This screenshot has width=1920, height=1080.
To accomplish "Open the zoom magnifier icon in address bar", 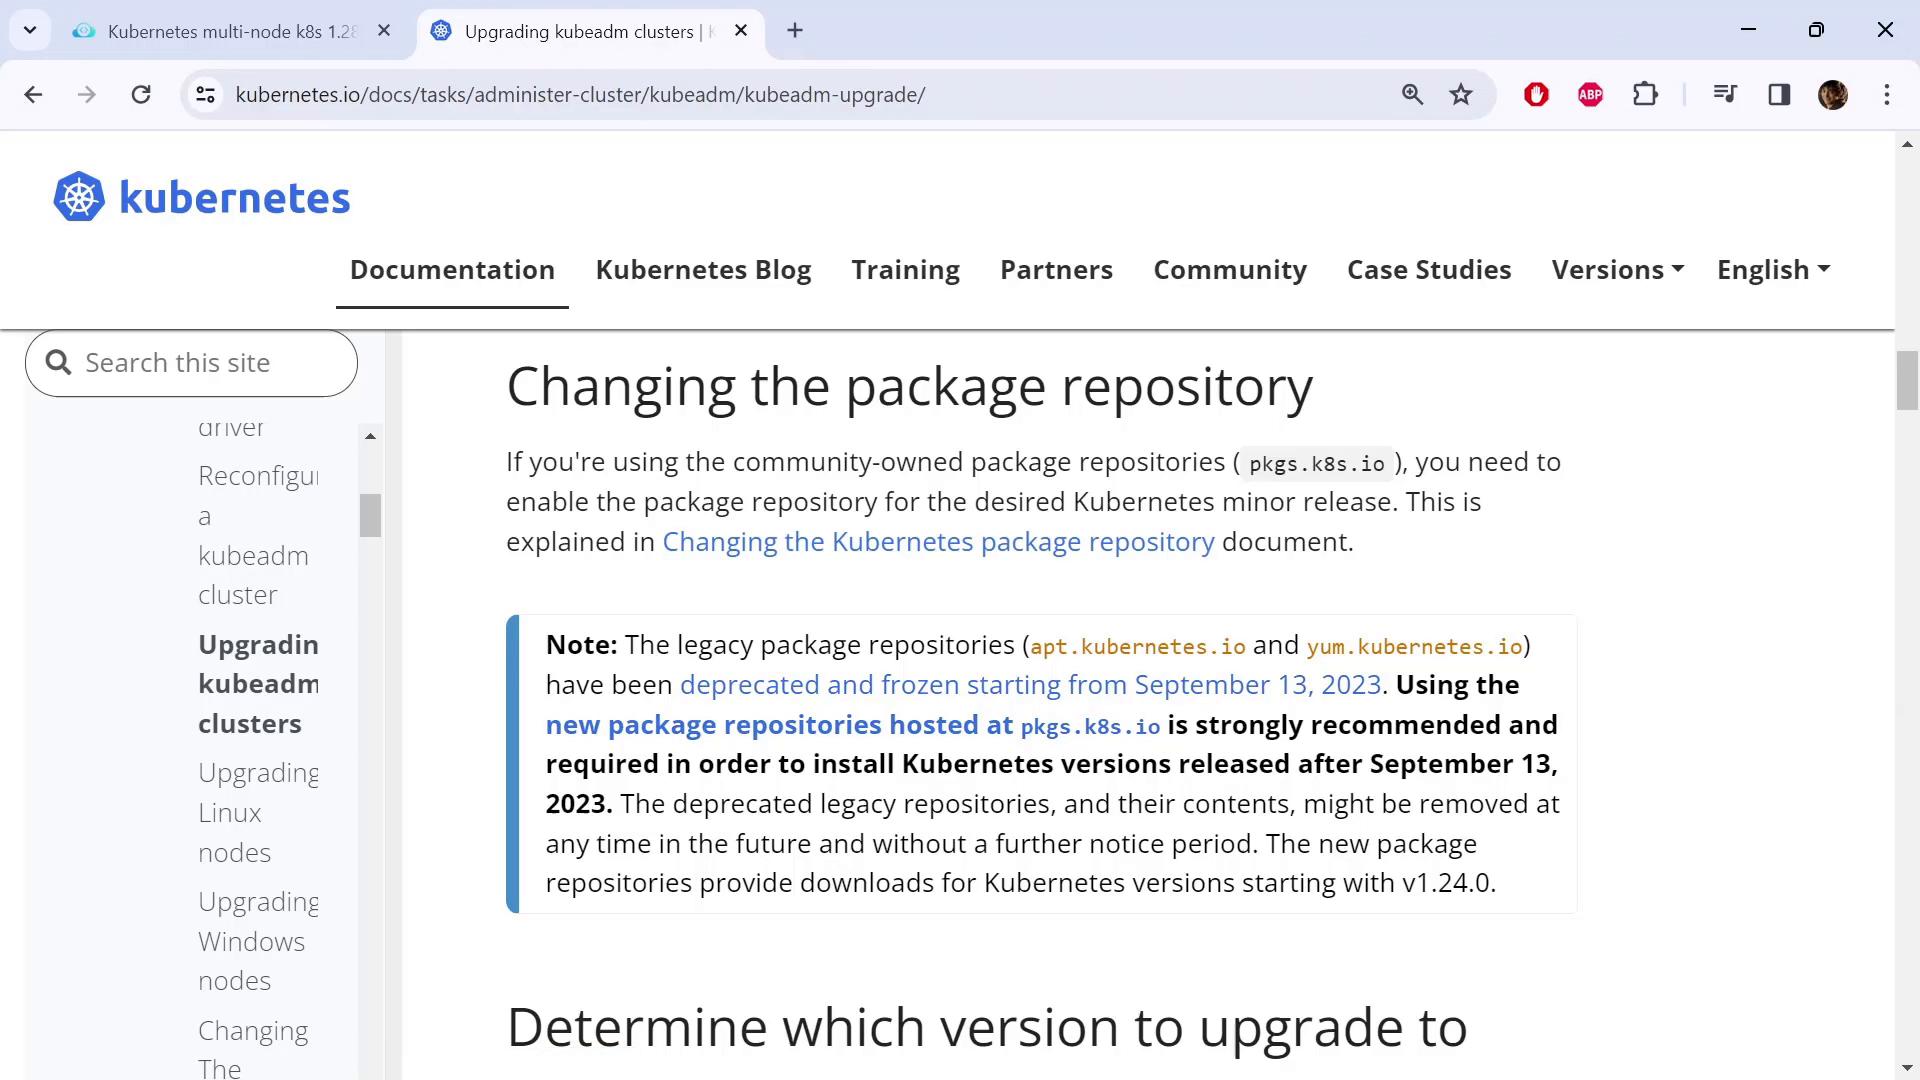I will (1412, 95).
